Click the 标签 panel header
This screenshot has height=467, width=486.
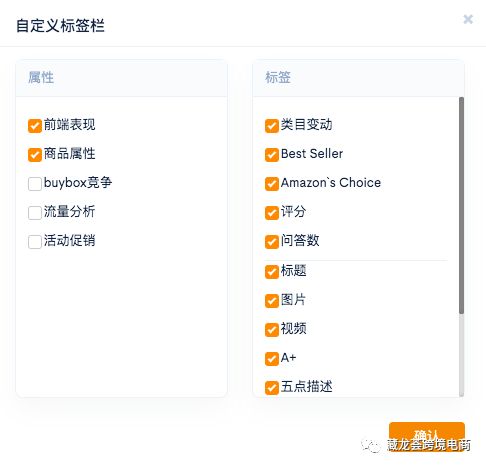[x=358, y=78]
